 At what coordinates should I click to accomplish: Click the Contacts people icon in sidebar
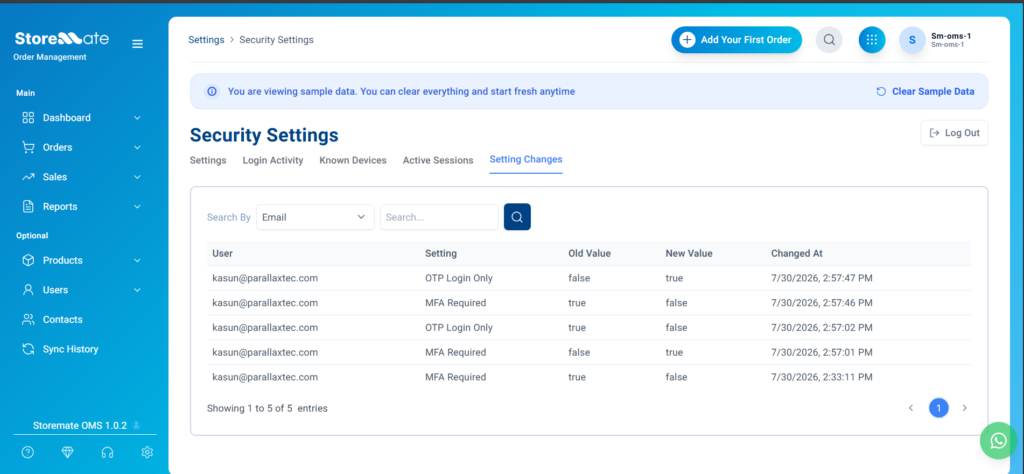[x=28, y=319]
